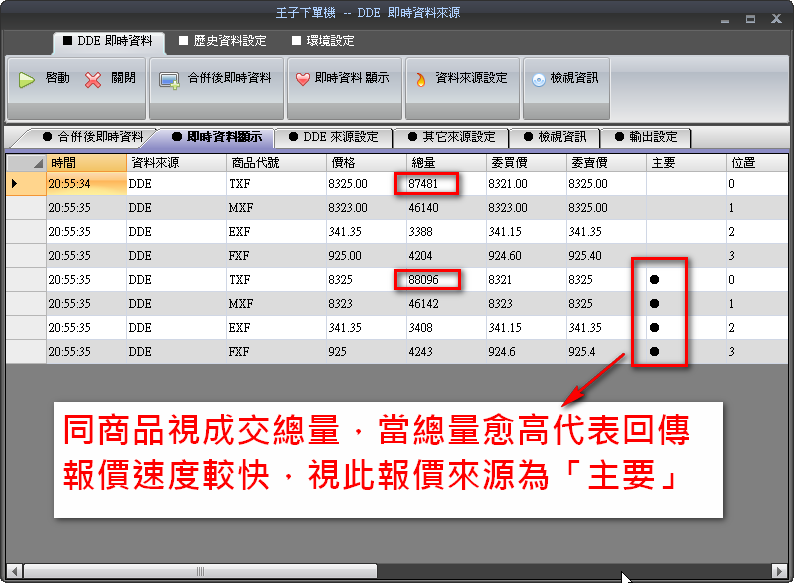
Task: Click the green play icon for 啓動
Action: 26,80
